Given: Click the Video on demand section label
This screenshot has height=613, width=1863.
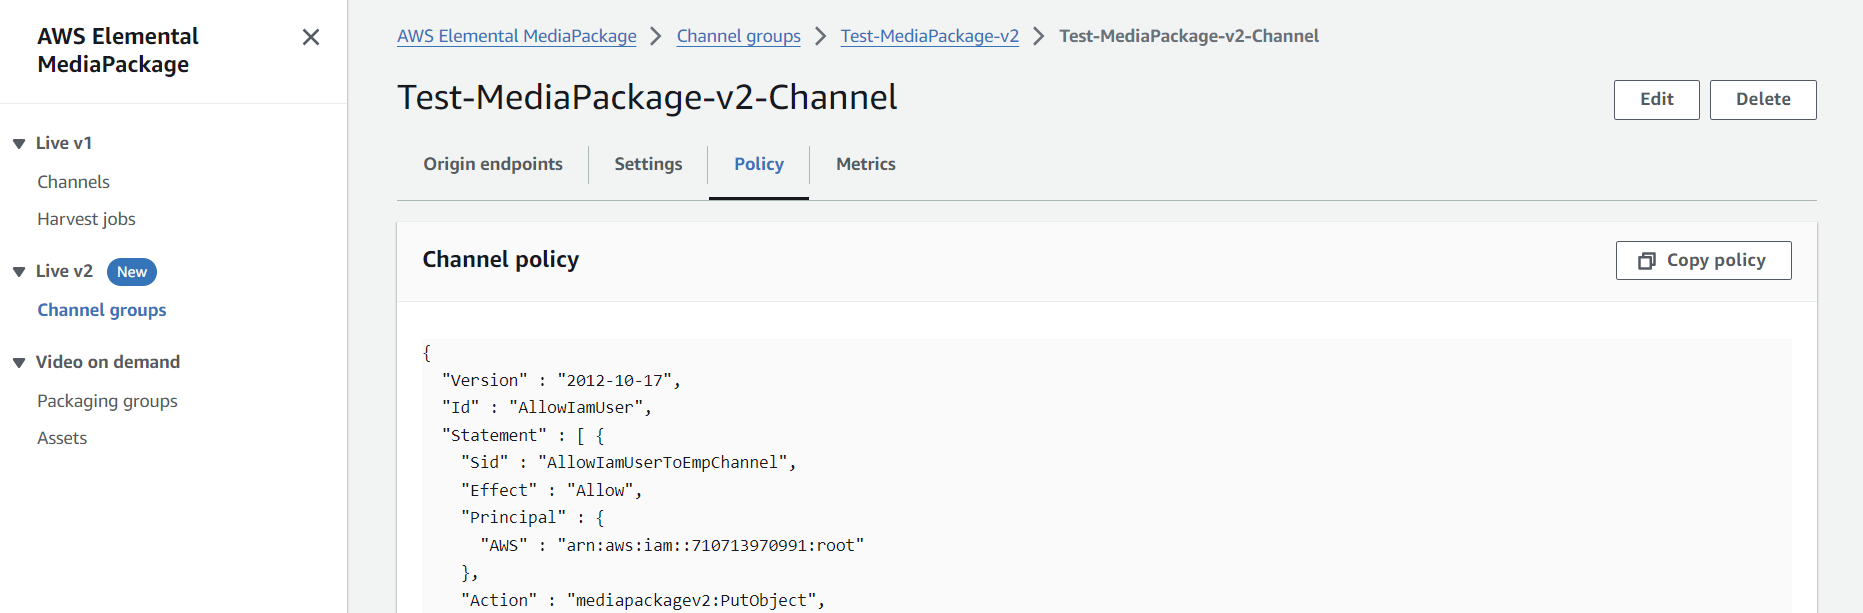Looking at the screenshot, I should point(108,362).
